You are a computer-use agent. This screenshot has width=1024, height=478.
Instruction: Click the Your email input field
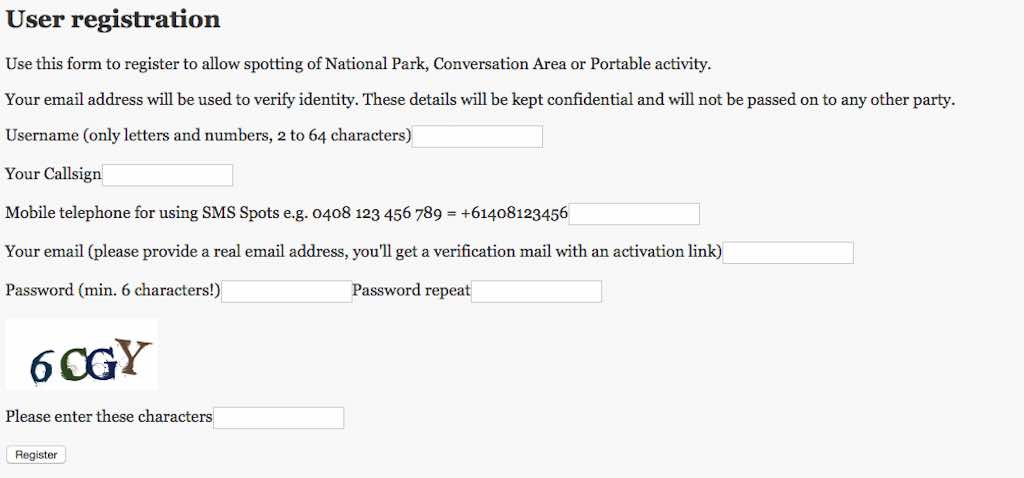(788, 253)
